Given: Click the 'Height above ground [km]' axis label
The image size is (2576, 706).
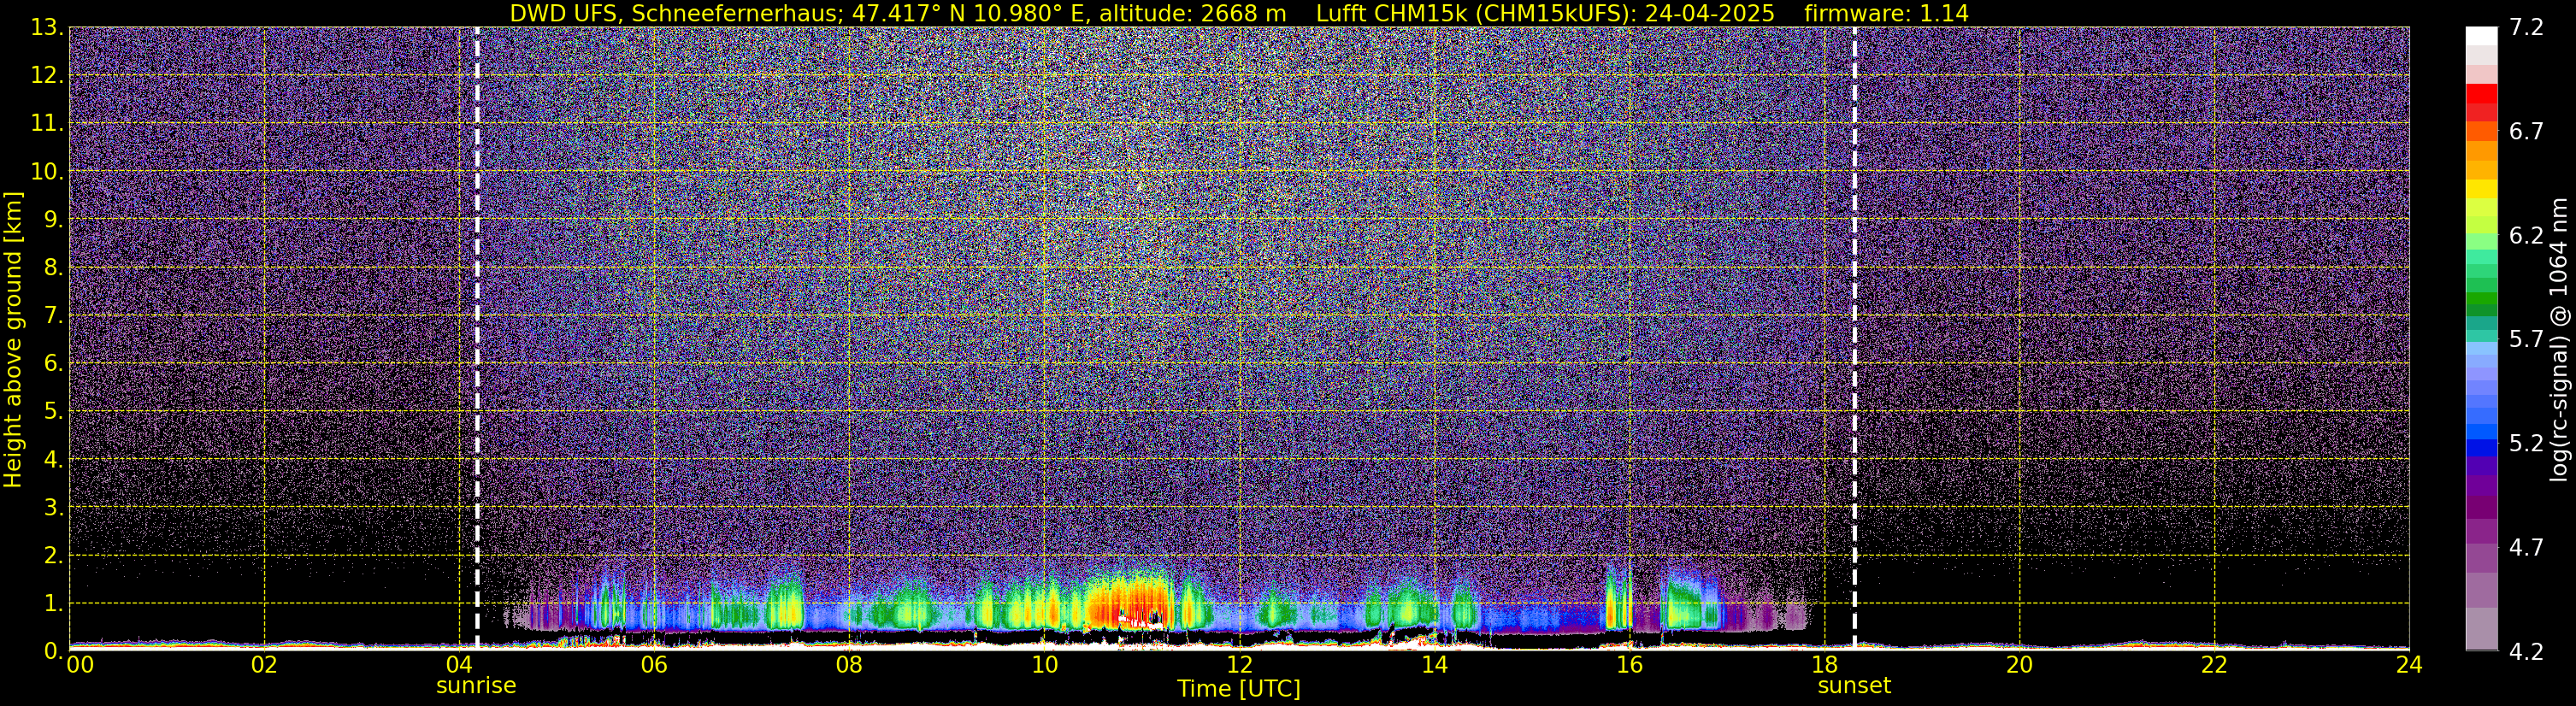Looking at the screenshot, I should point(13,339).
